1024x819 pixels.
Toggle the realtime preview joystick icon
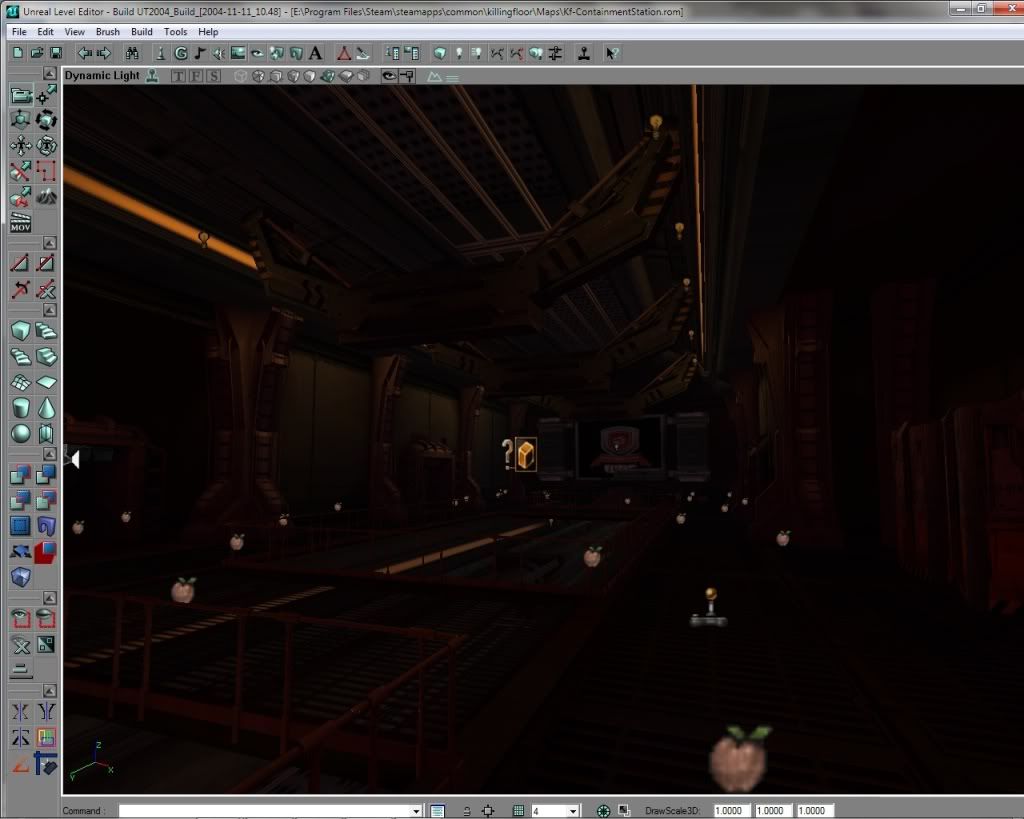152,76
